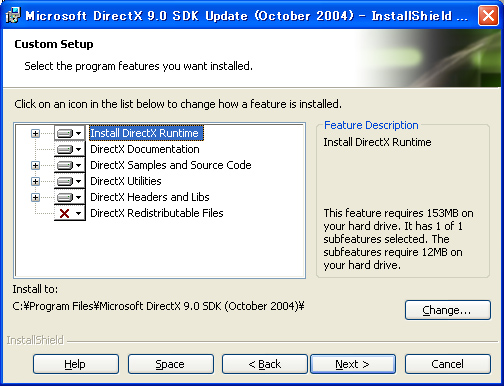Click the installer icon in title bar

(13, 15)
